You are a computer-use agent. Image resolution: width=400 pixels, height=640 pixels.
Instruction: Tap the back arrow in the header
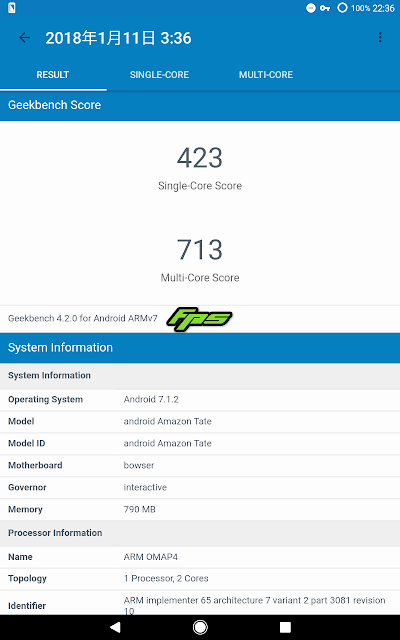24,38
